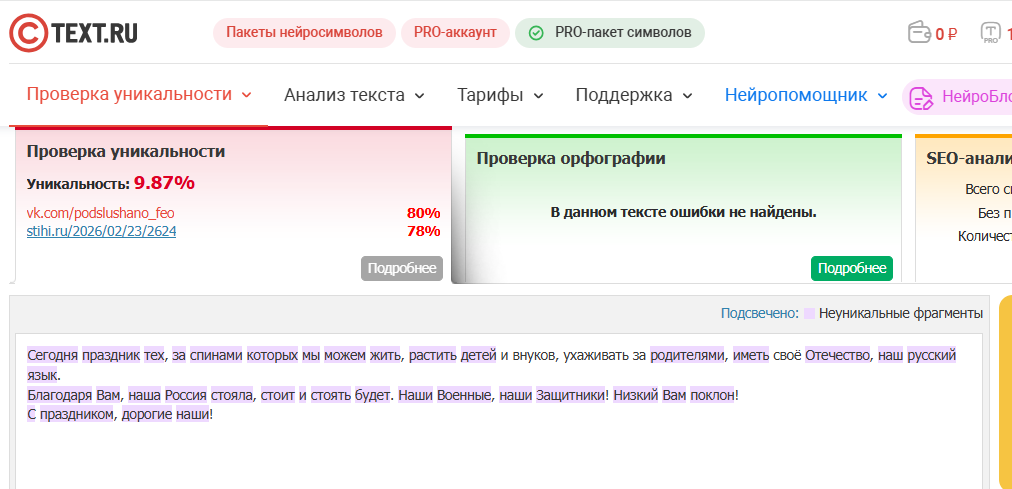Expand the chevron next to Поддержка
Screen dimensions: 1012x489
pyautogui.click(x=687, y=96)
